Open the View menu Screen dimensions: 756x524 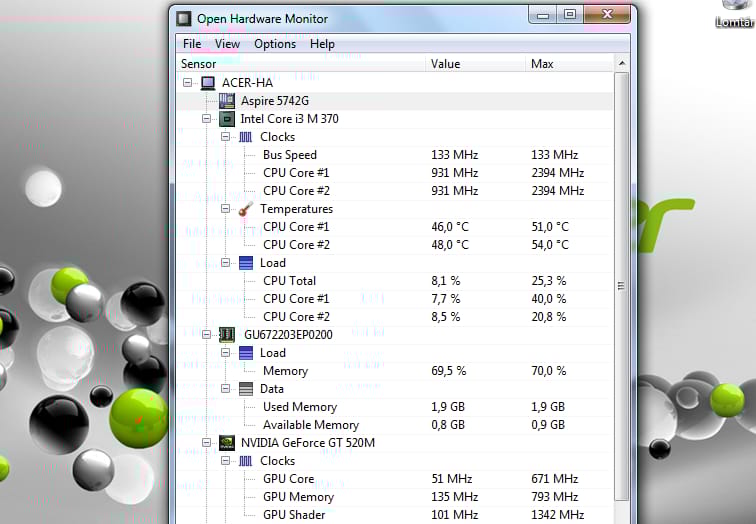pos(227,44)
